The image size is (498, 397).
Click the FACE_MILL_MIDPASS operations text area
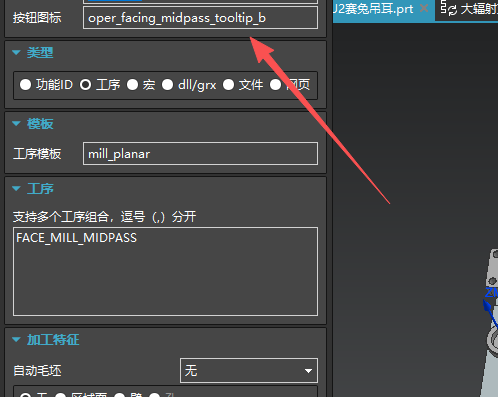pos(165,271)
